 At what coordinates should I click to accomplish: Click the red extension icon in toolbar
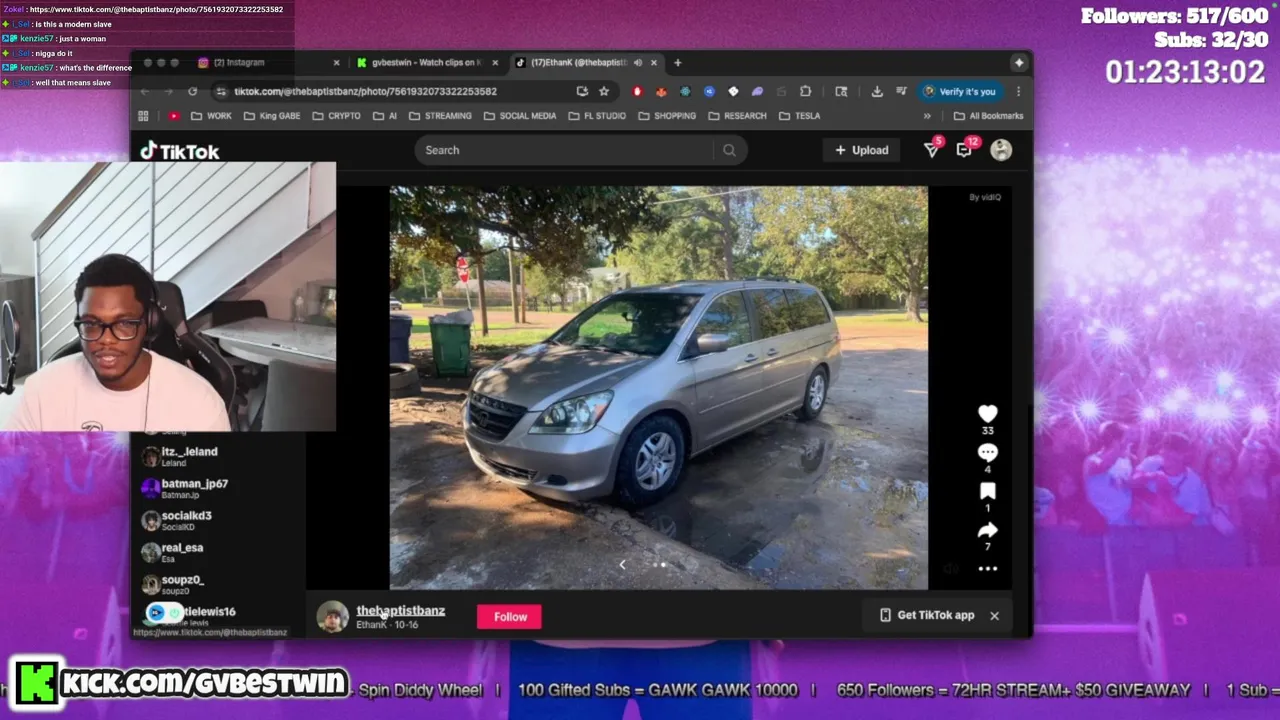coord(637,91)
